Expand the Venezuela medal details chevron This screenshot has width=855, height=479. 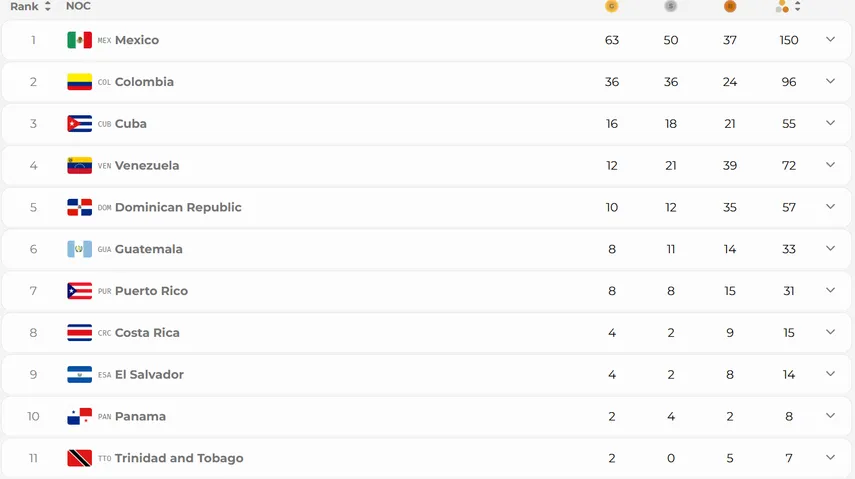[x=830, y=165]
